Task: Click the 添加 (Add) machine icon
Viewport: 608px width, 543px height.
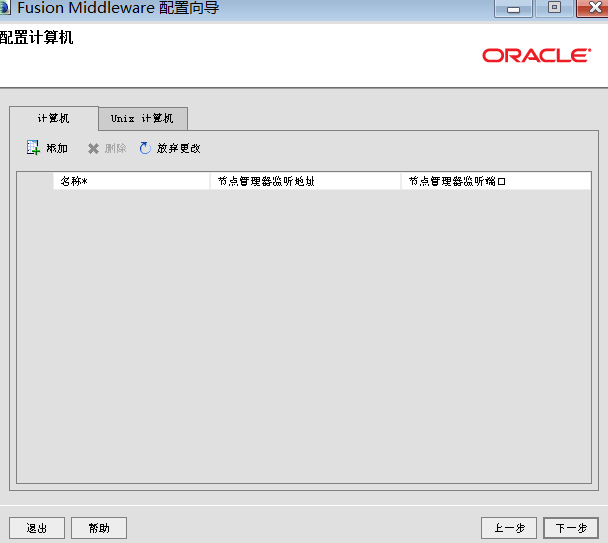Action: click(33, 148)
